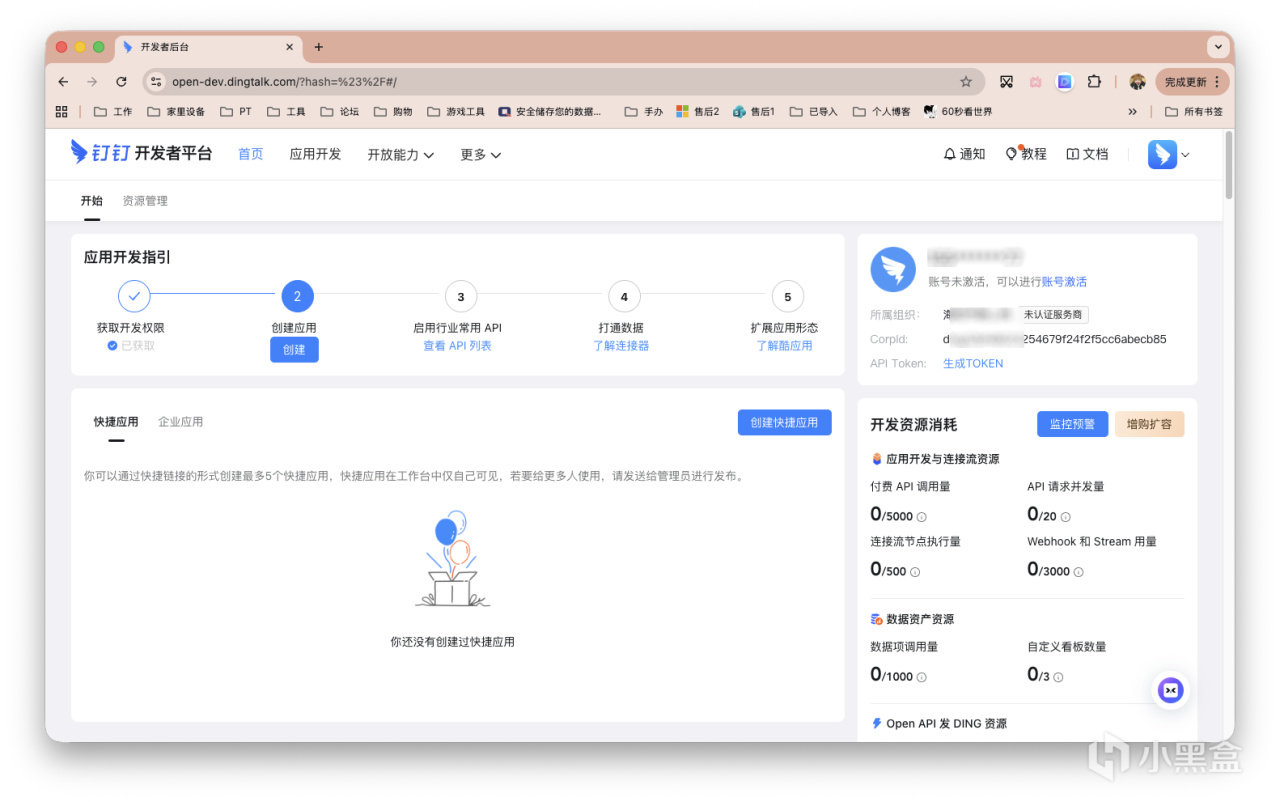The width and height of the screenshot is (1280, 802).
Task: Click step 3 circle in 应用开发指引
Action: pos(460,297)
